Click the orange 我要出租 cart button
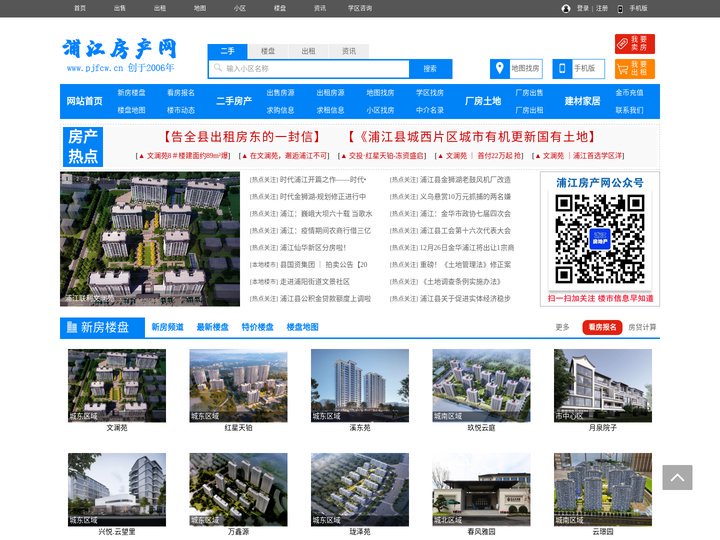The height and width of the screenshot is (540, 720). coord(635,69)
